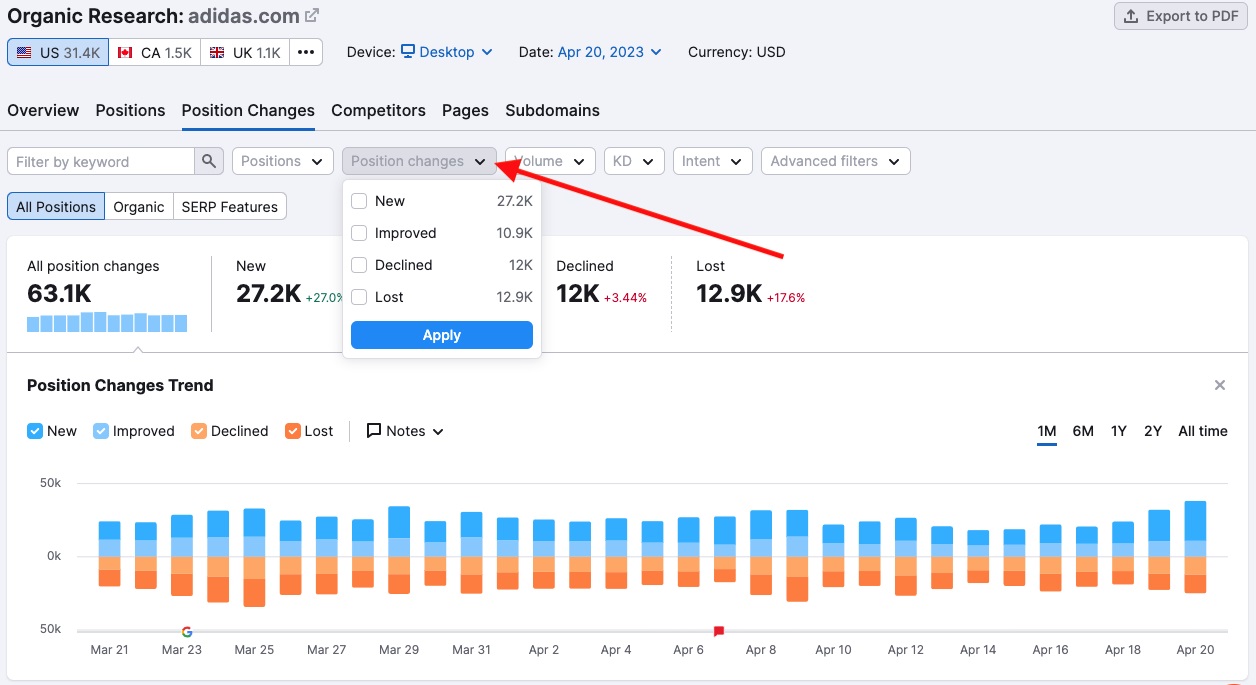Click the Apply button
The height and width of the screenshot is (685, 1256).
442,335
